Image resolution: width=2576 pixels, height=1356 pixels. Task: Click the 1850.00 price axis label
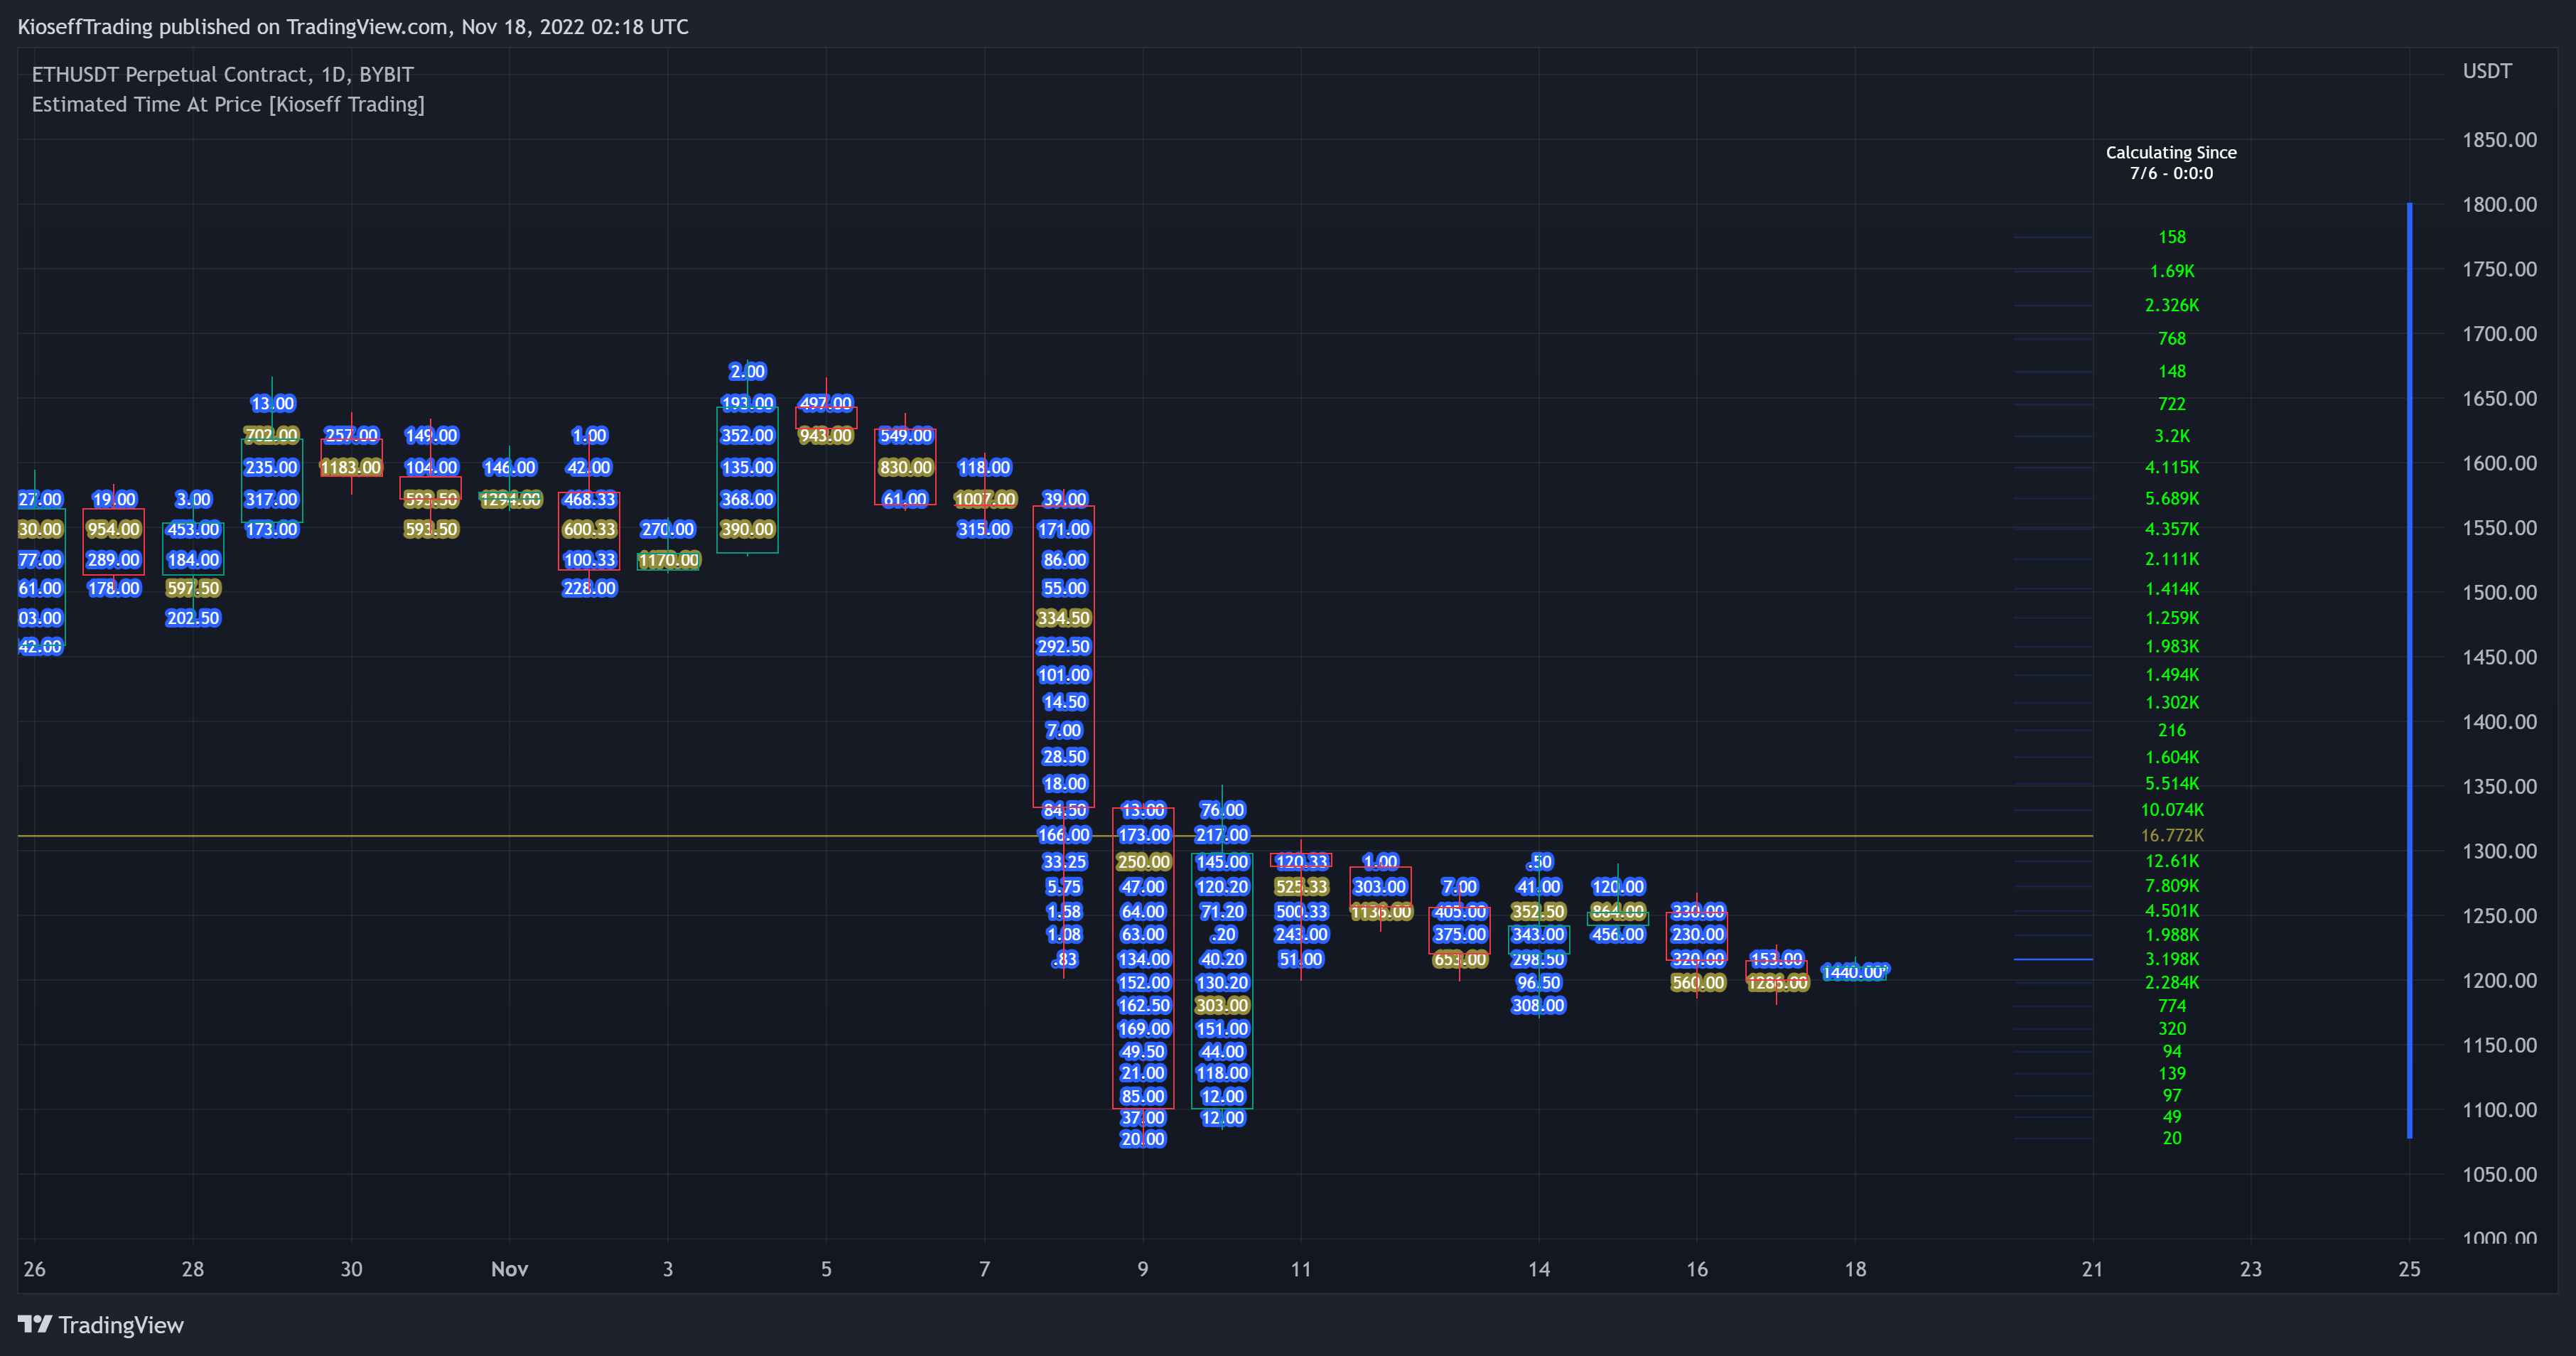pos(2499,140)
